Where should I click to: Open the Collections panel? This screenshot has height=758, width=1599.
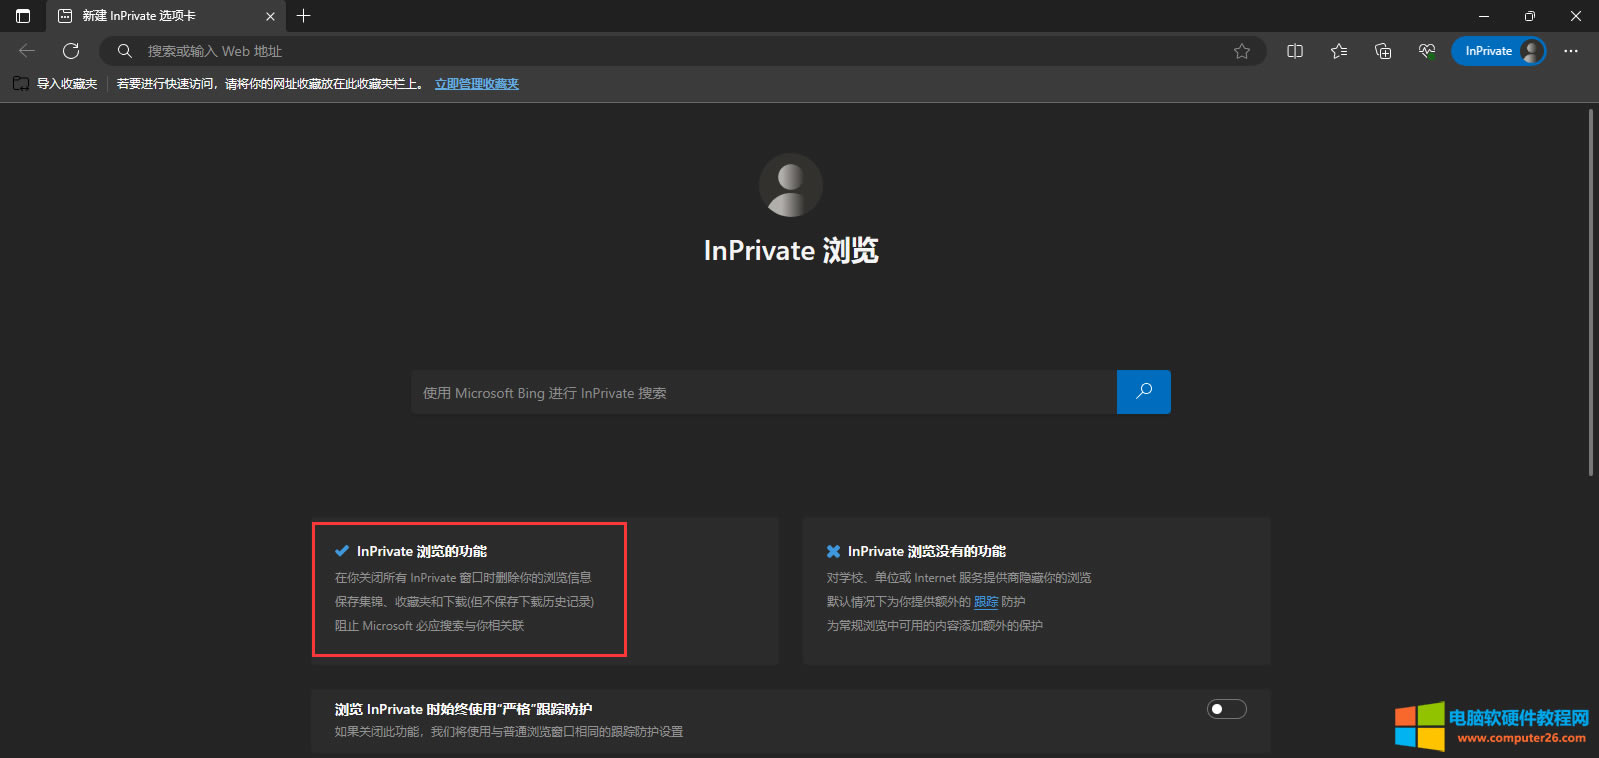pyautogui.click(x=1383, y=51)
